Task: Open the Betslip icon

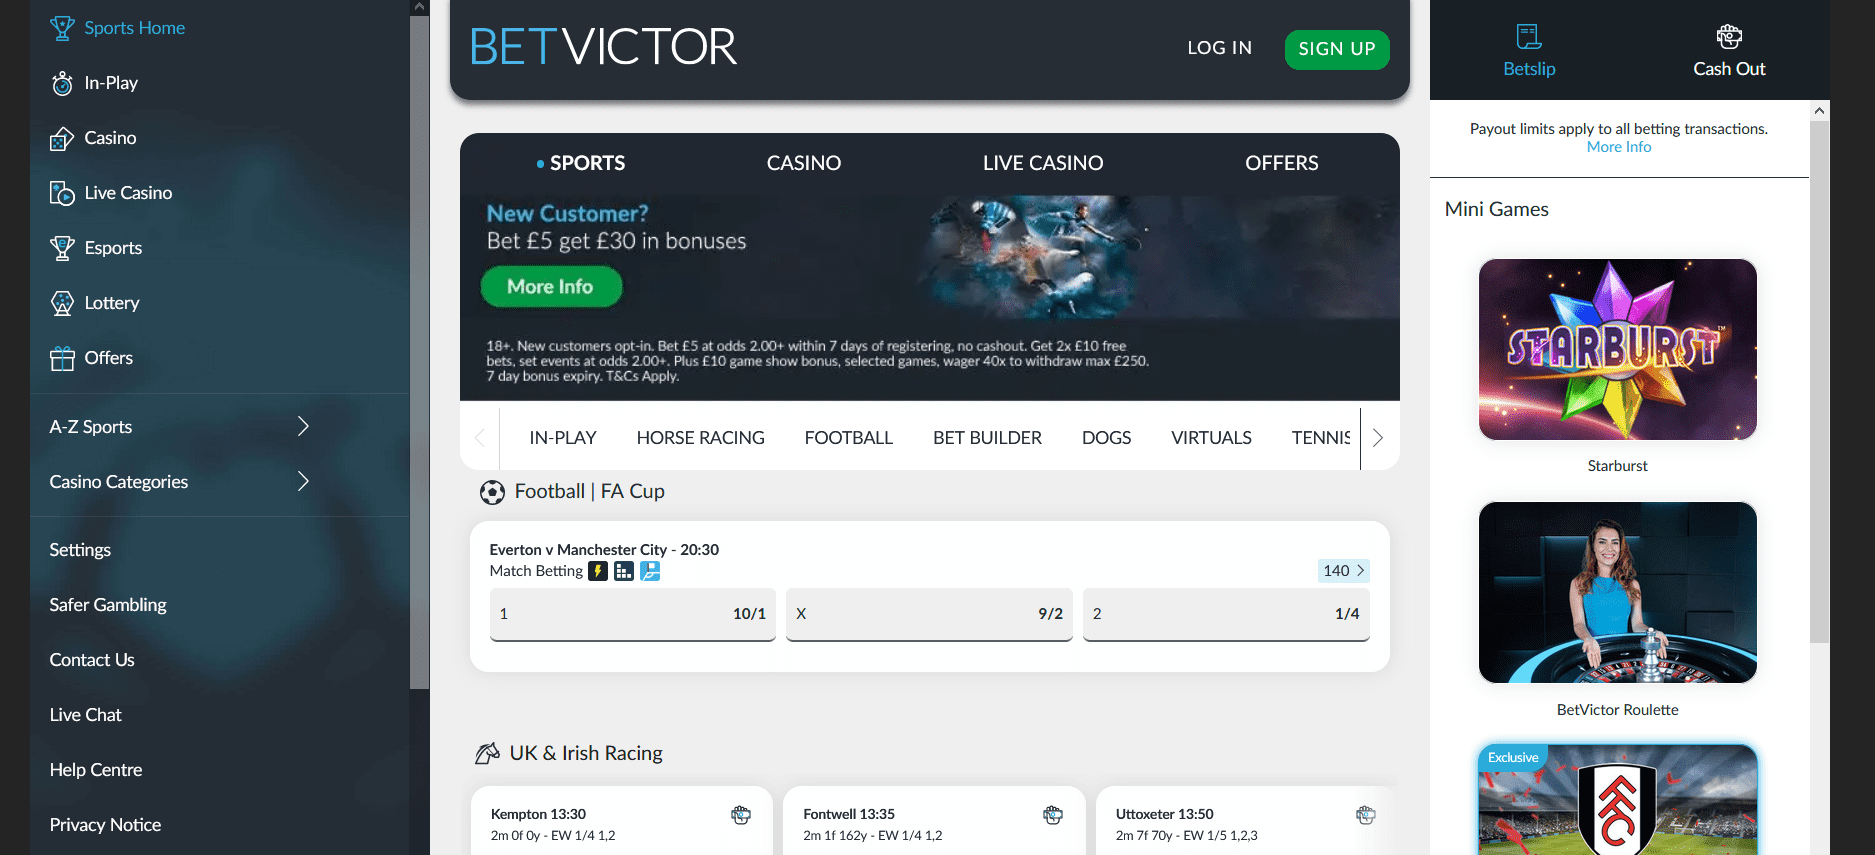Action: point(1529,37)
